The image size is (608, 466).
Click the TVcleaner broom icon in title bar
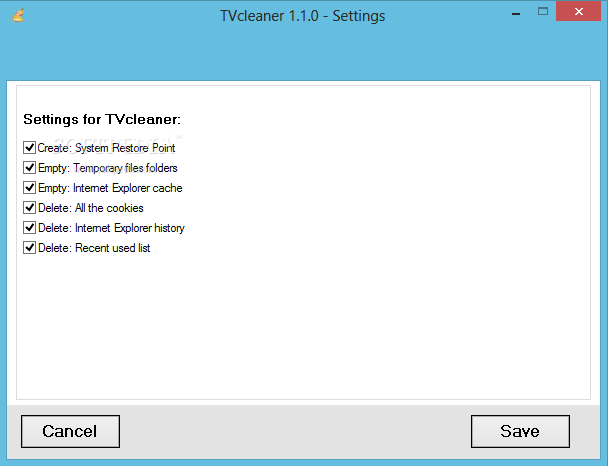[x=18, y=15]
